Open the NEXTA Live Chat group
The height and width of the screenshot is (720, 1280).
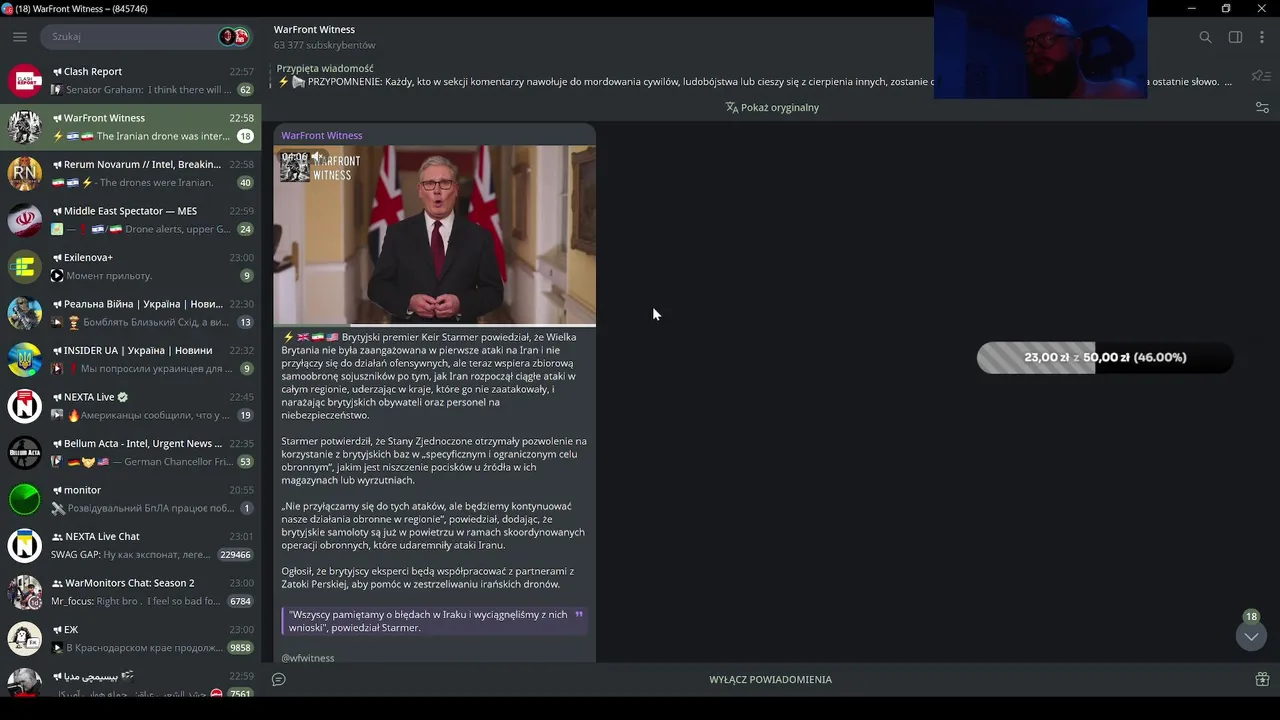click(x=131, y=545)
